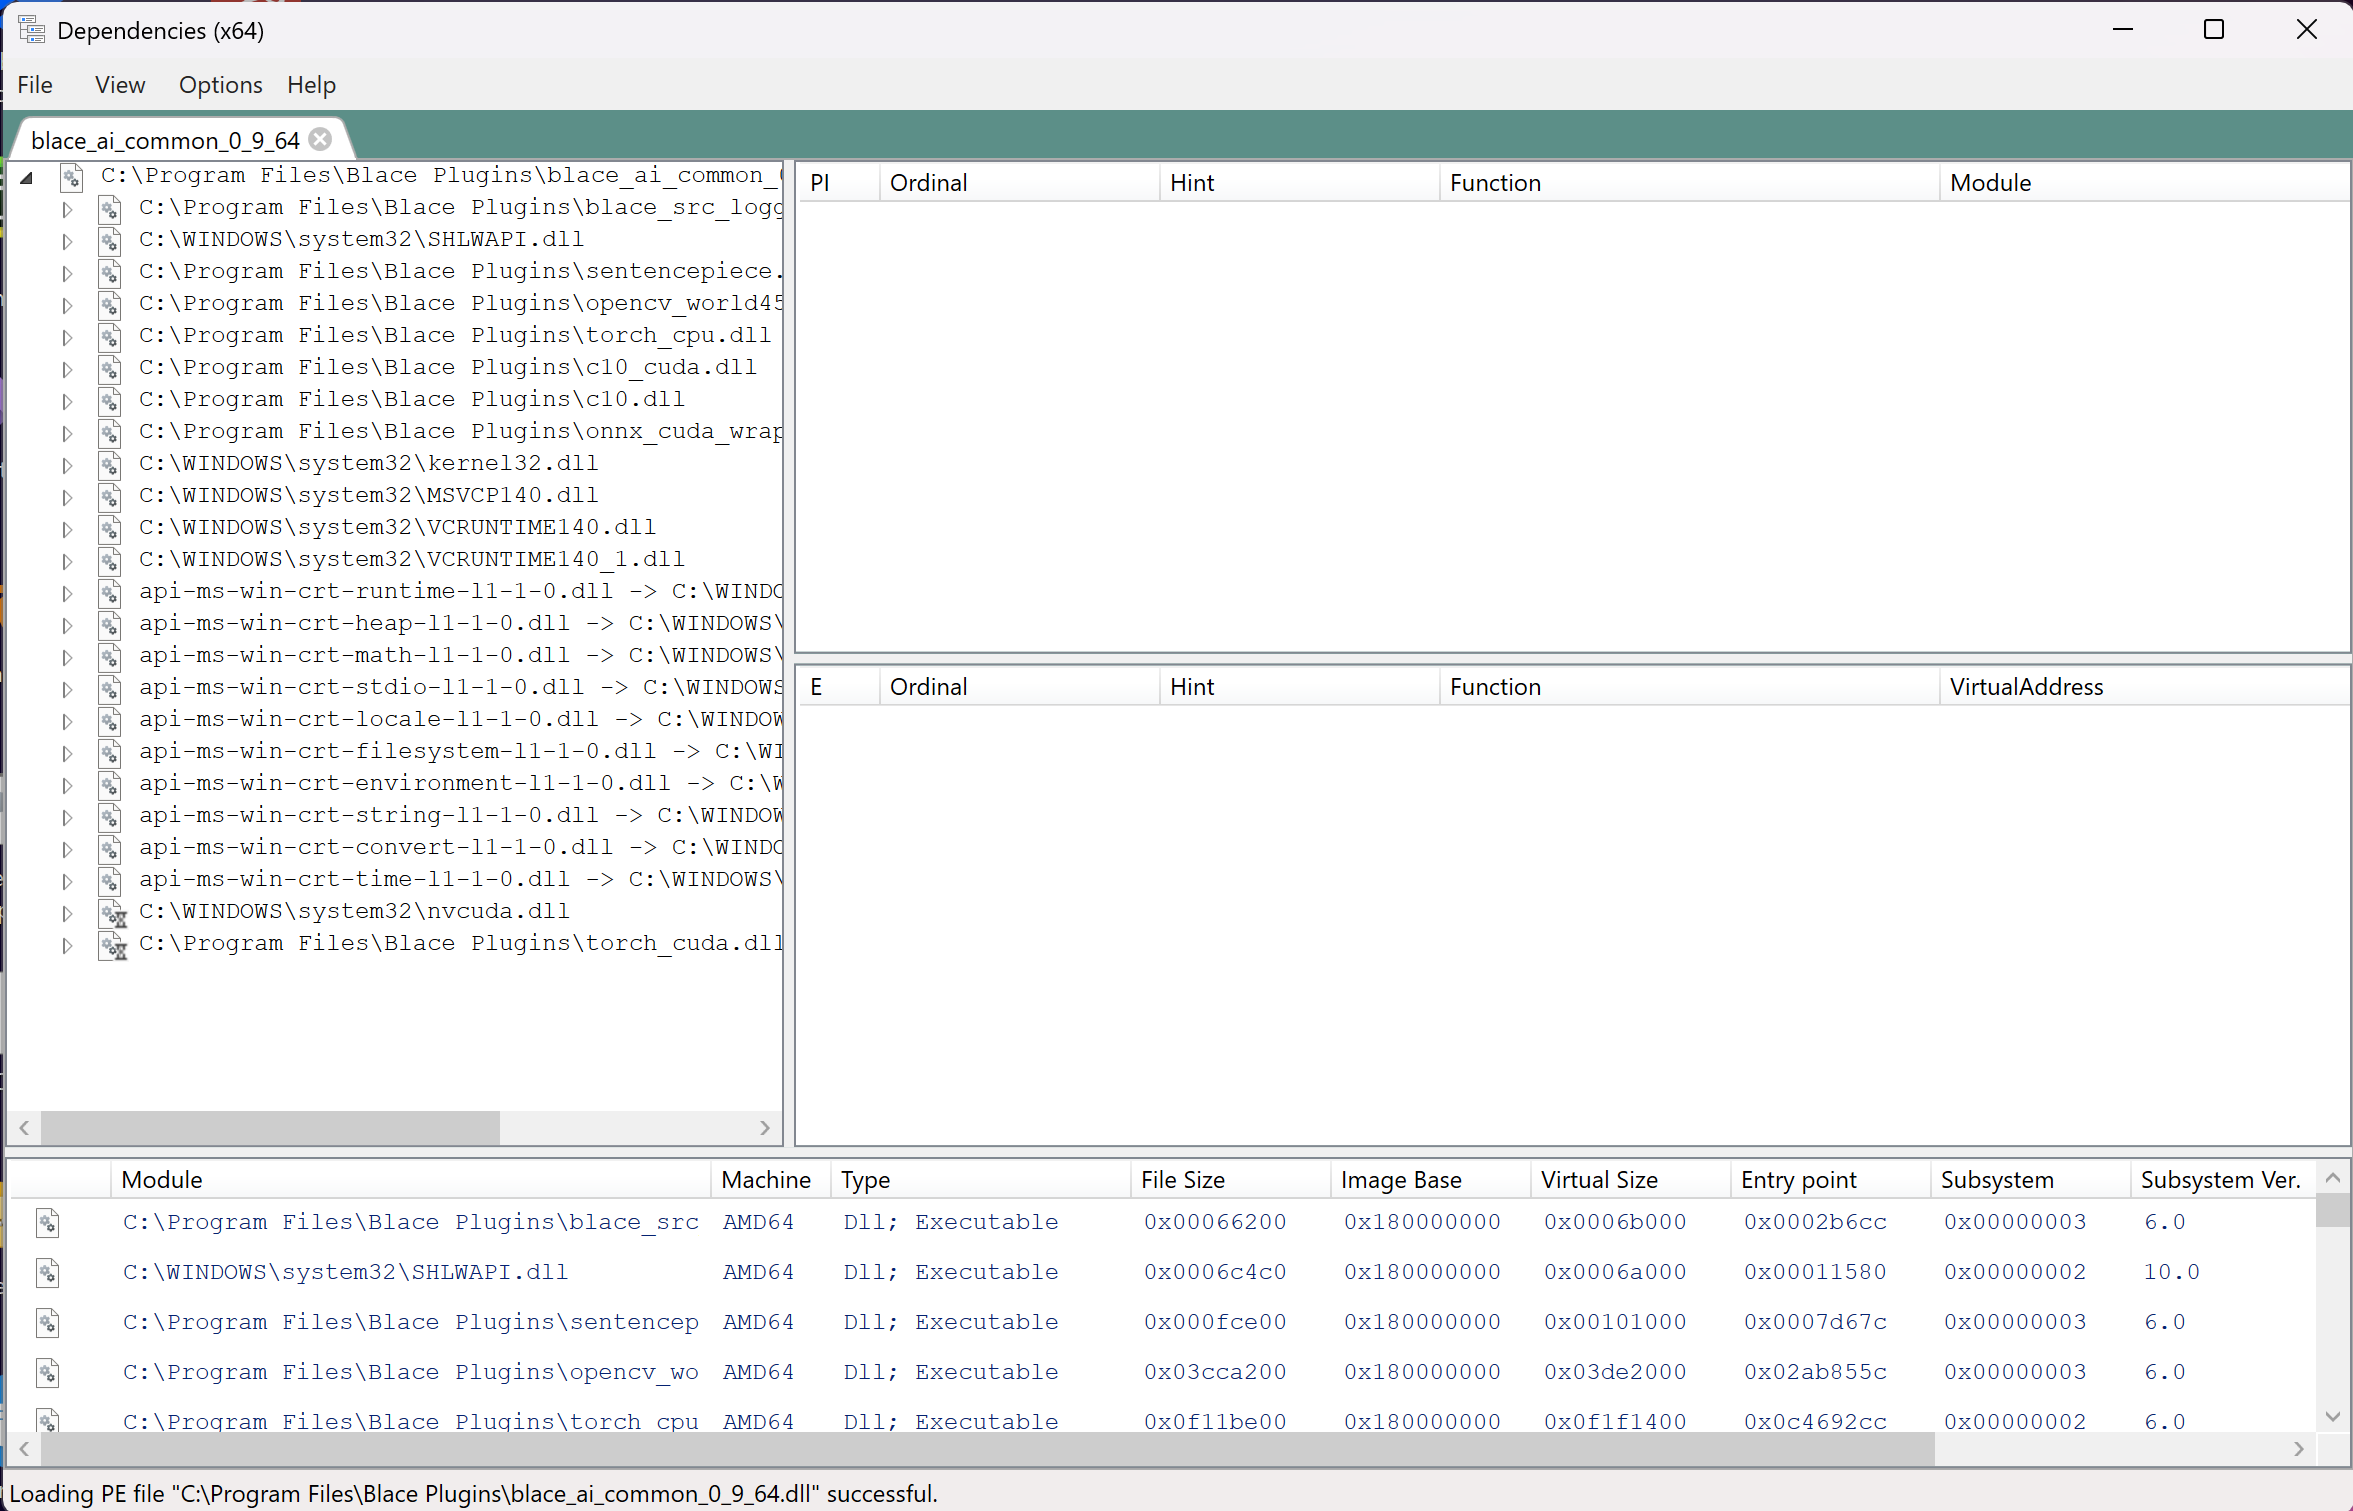This screenshot has height=1511, width=2353.
Task: Select the SHLWAPI.dll row in module list
Action: 1160,1273
